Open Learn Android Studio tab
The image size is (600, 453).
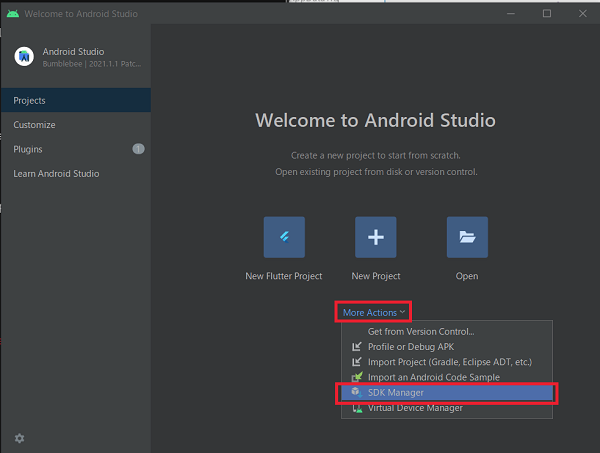76,174
